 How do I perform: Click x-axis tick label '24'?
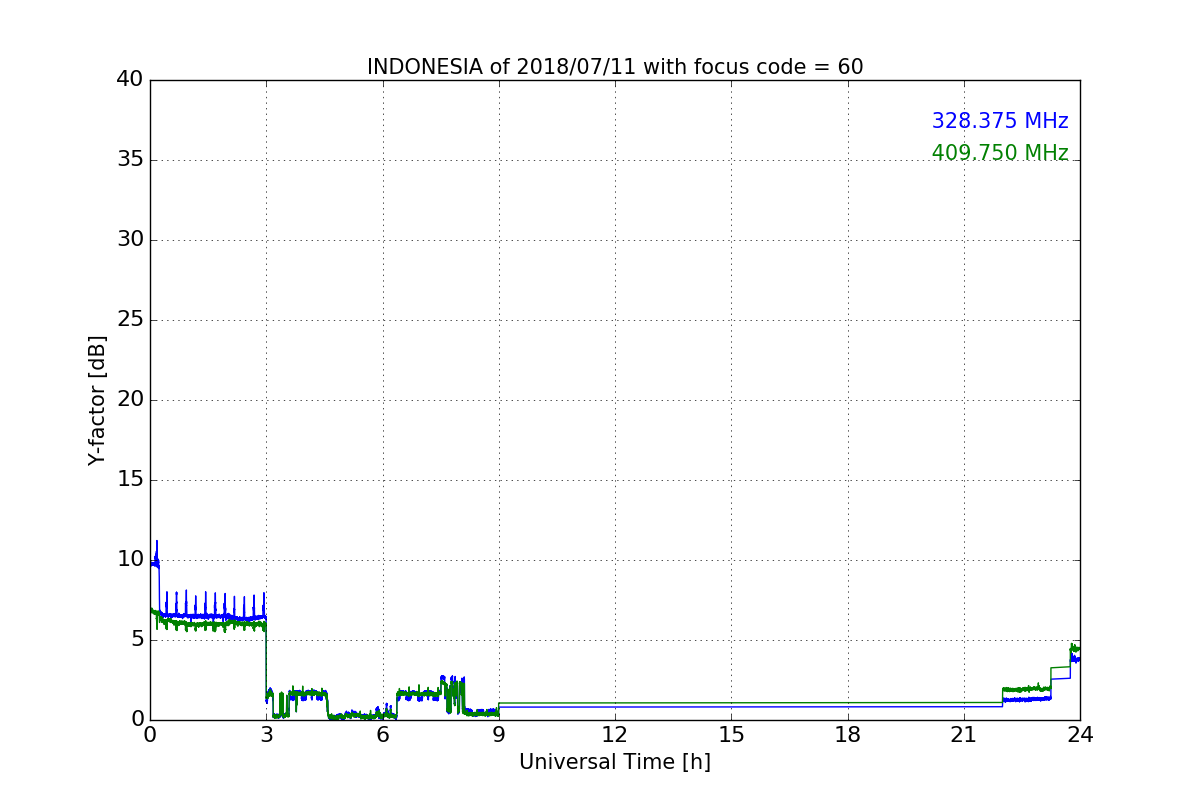[x=1080, y=735]
